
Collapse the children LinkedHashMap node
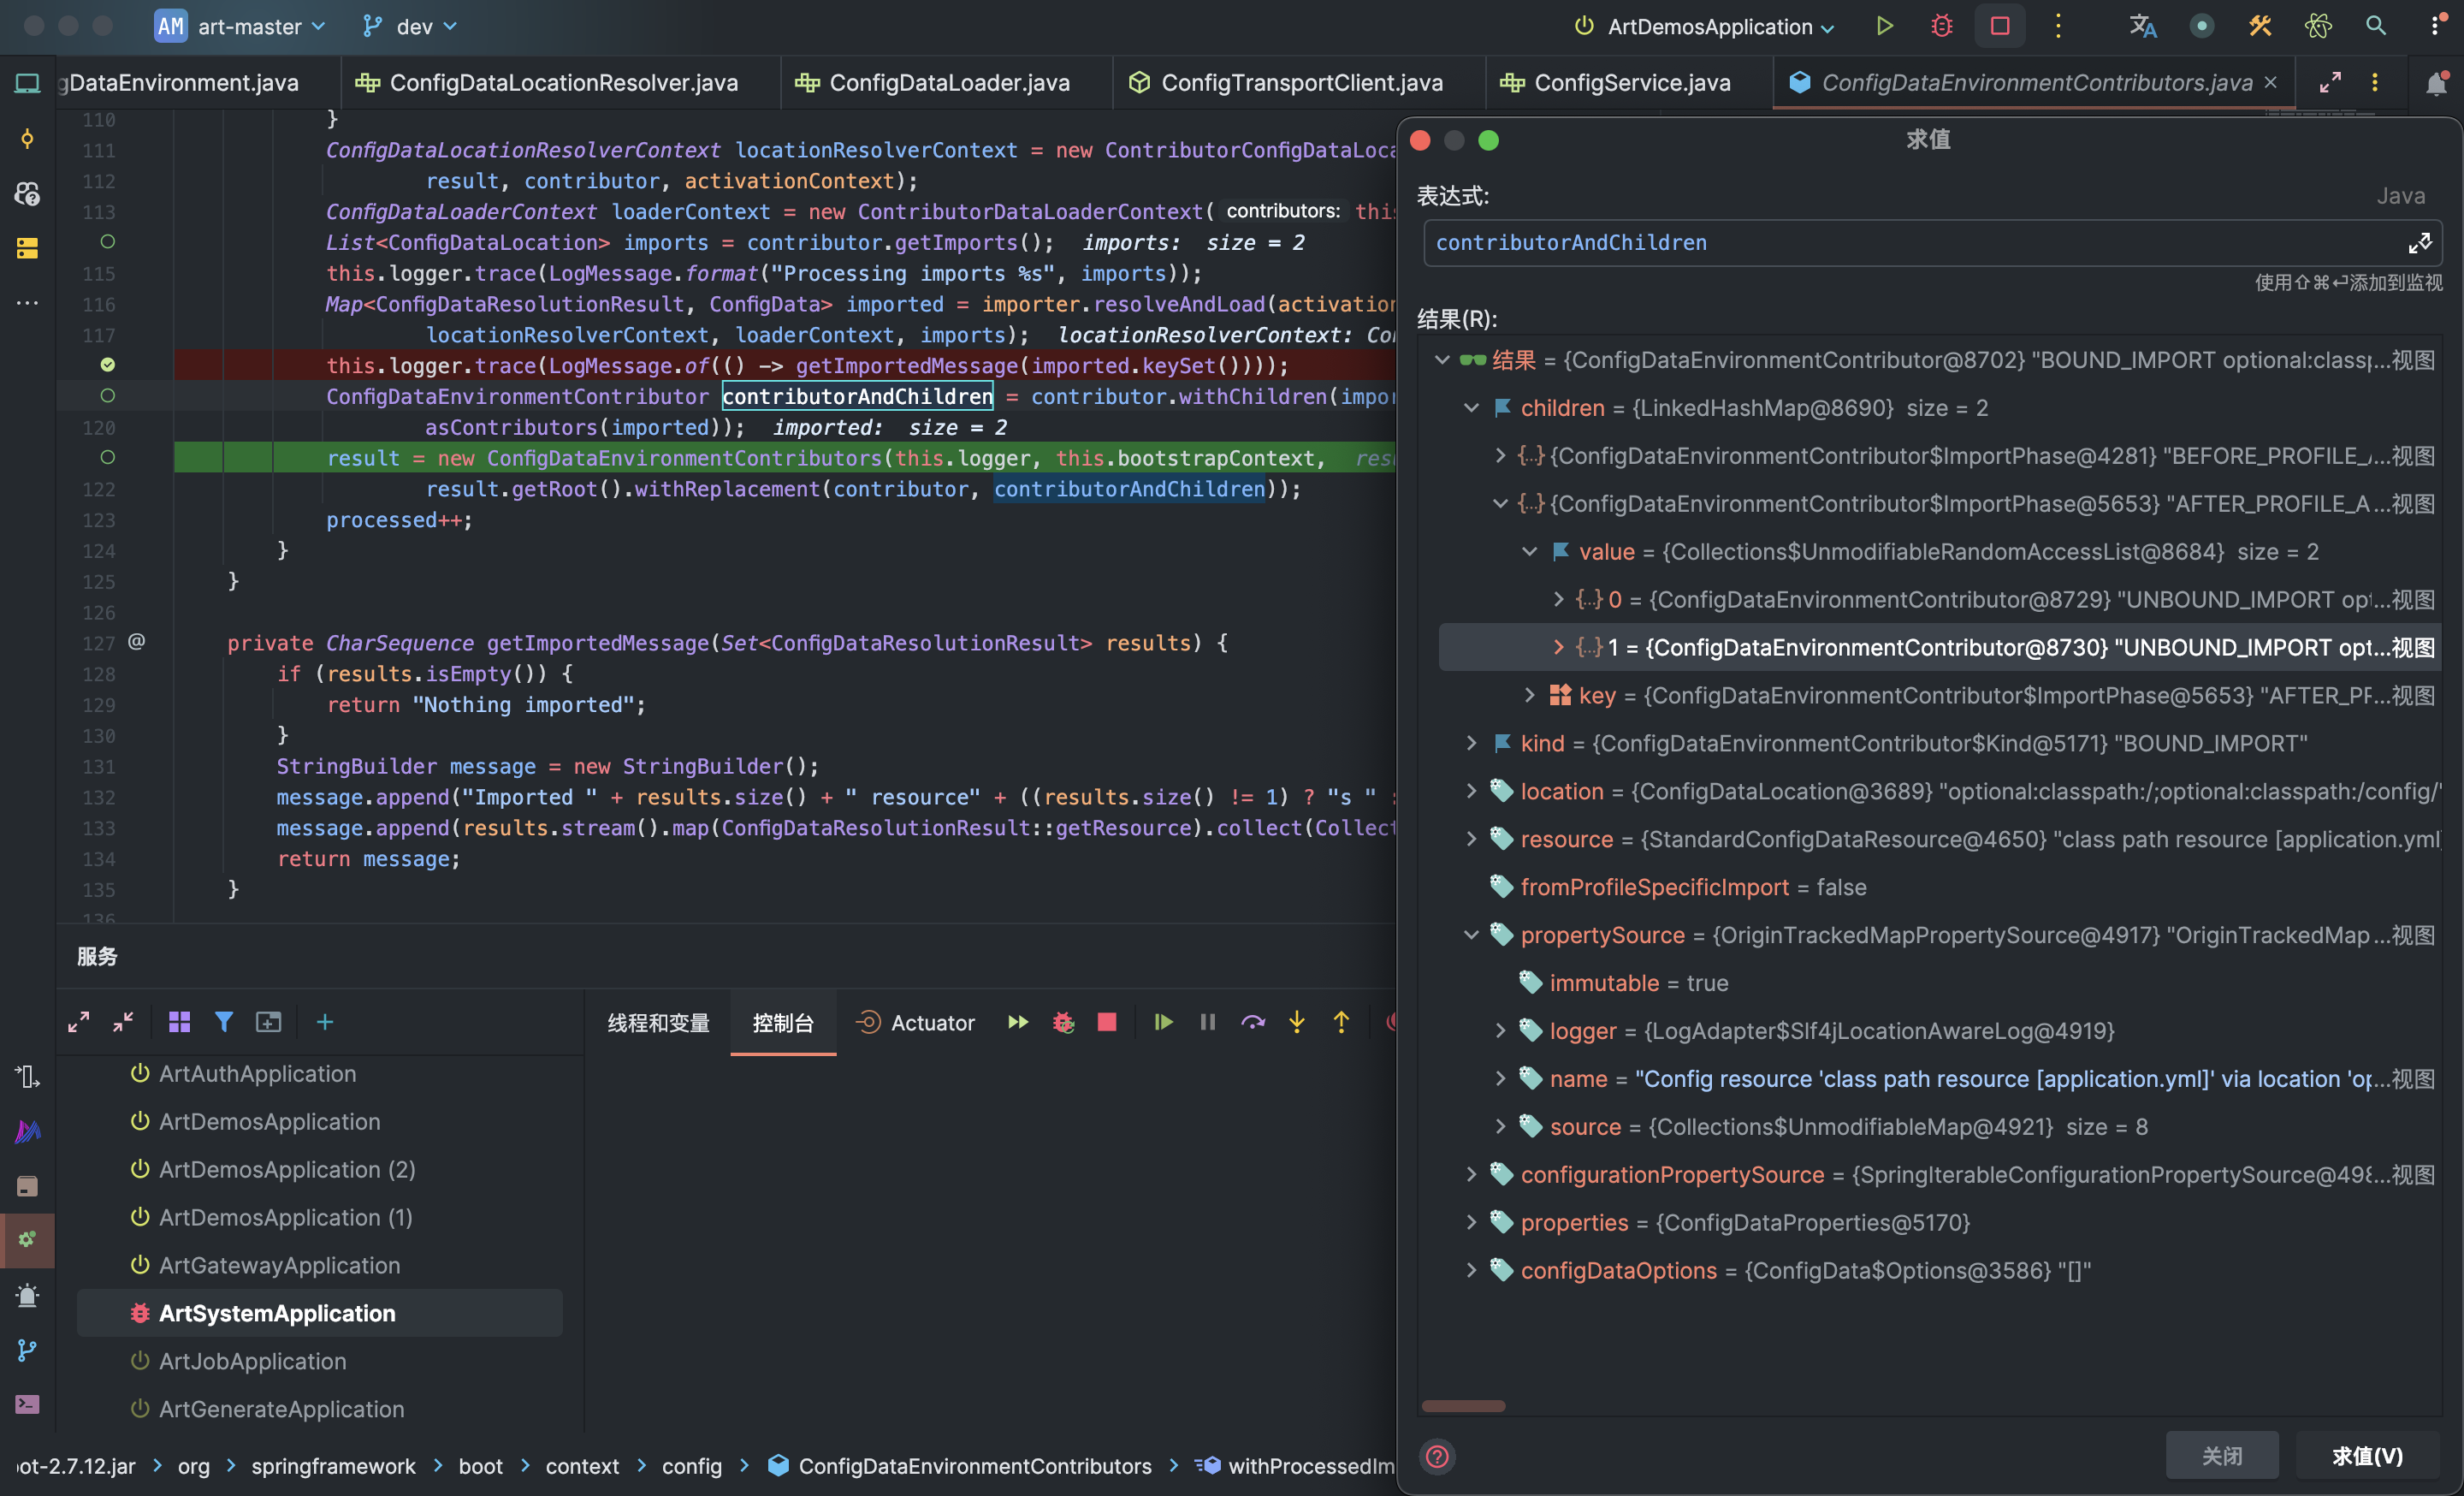(x=1471, y=408)
